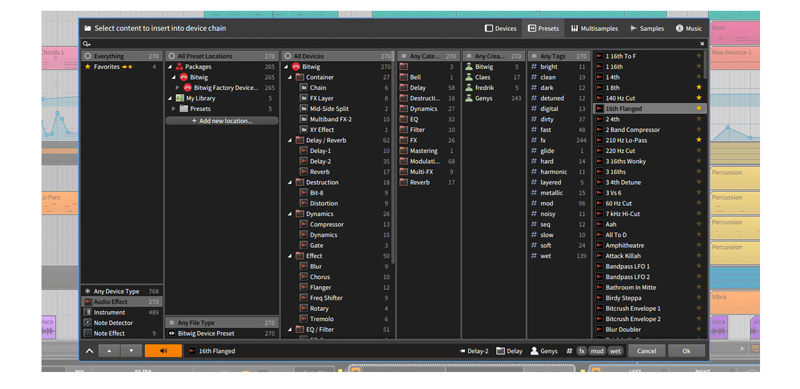This screenshot has height=389, width=800.
Task: Select the Compressor device
Action: pos(337,225)
